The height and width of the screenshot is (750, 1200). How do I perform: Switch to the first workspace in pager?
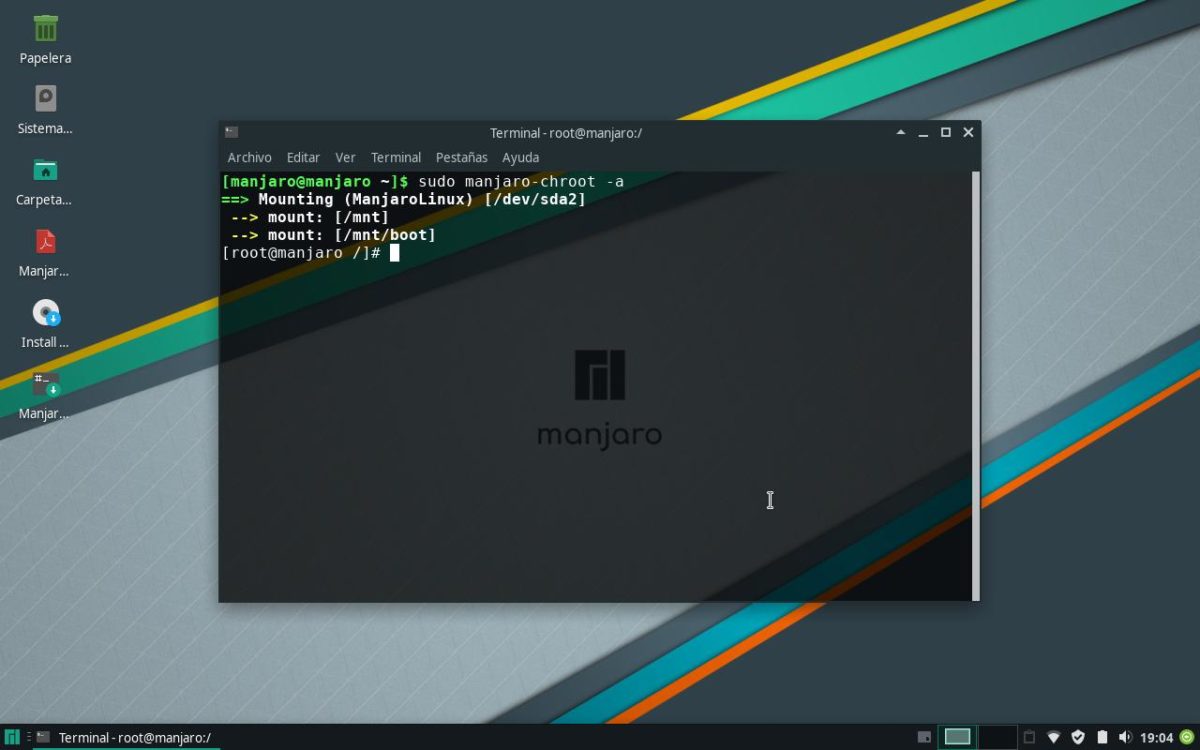[957, 737]
